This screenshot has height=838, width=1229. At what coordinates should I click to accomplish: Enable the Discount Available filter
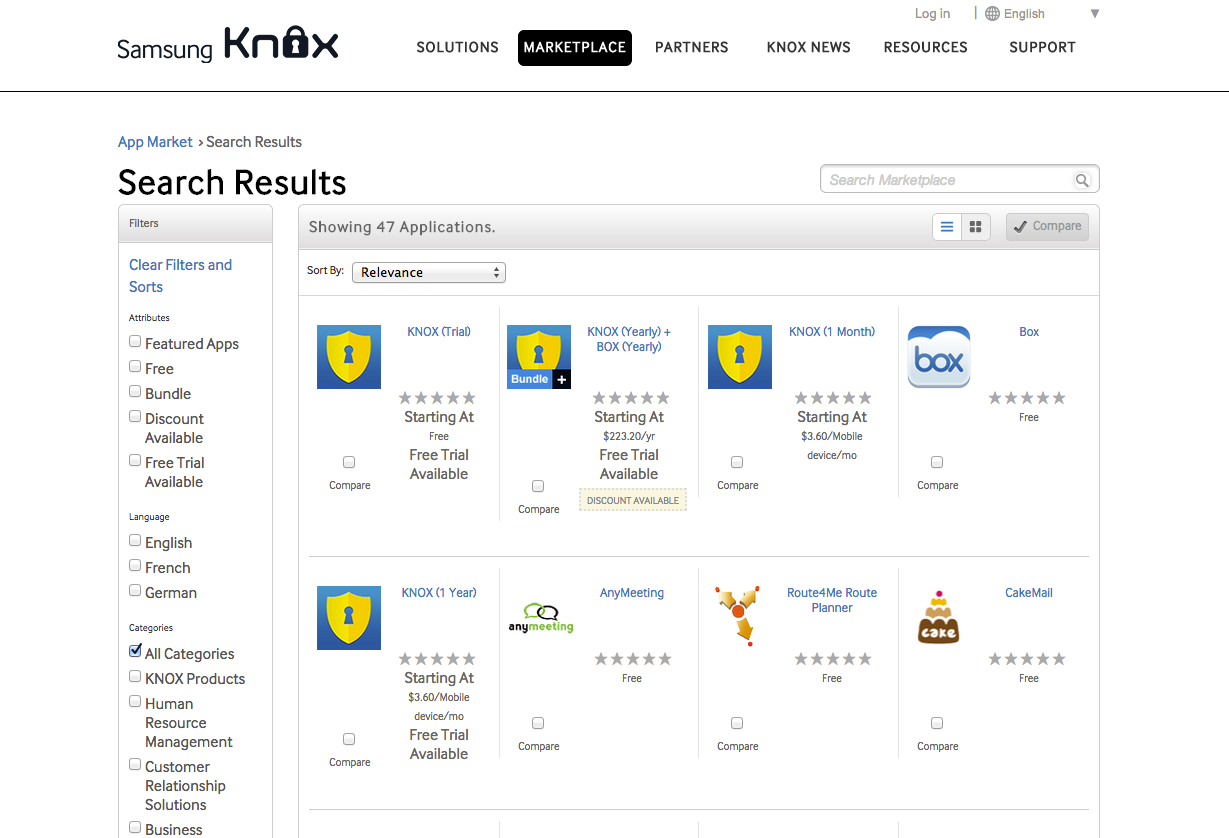(x=135, y=417)
